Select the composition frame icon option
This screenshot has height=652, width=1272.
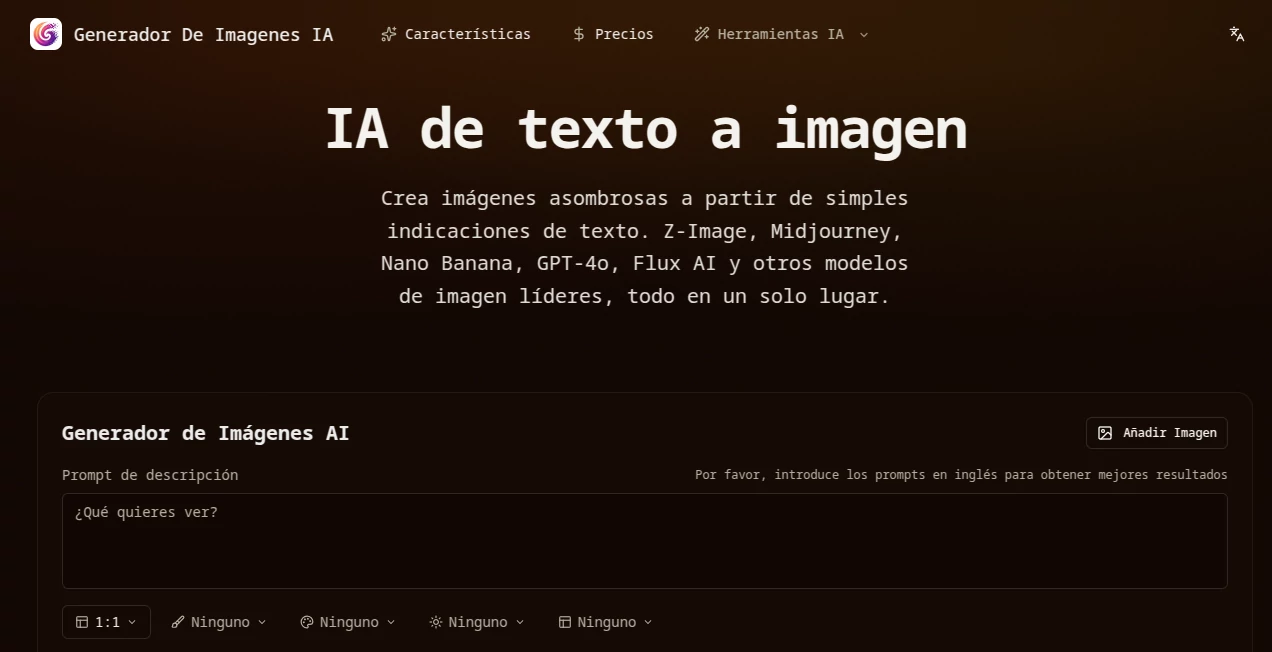[565, 621]
